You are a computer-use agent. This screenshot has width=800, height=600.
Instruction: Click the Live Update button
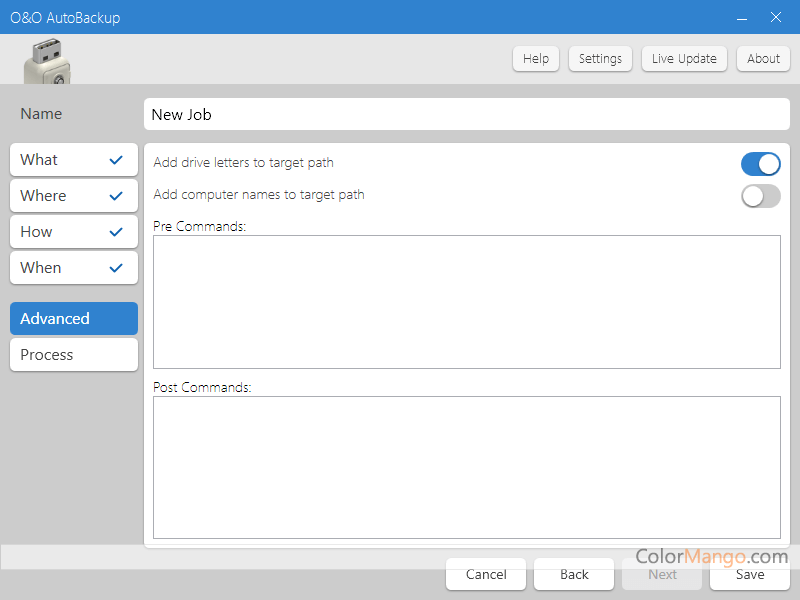point(684,59)
